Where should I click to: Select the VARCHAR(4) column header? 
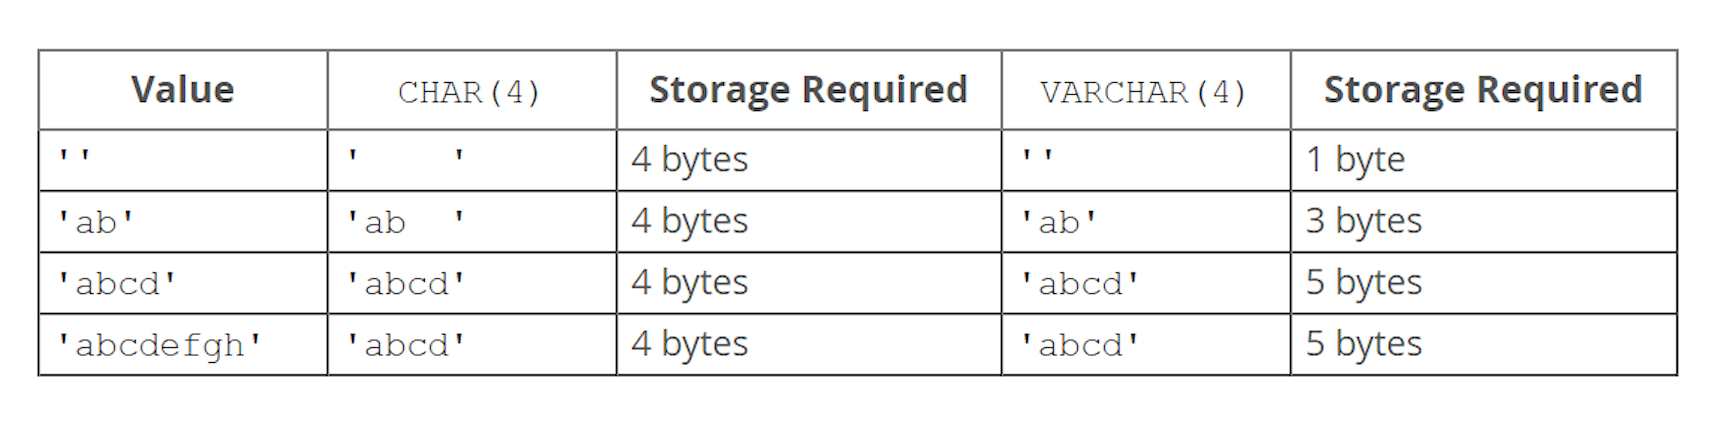coord(1146,90)
